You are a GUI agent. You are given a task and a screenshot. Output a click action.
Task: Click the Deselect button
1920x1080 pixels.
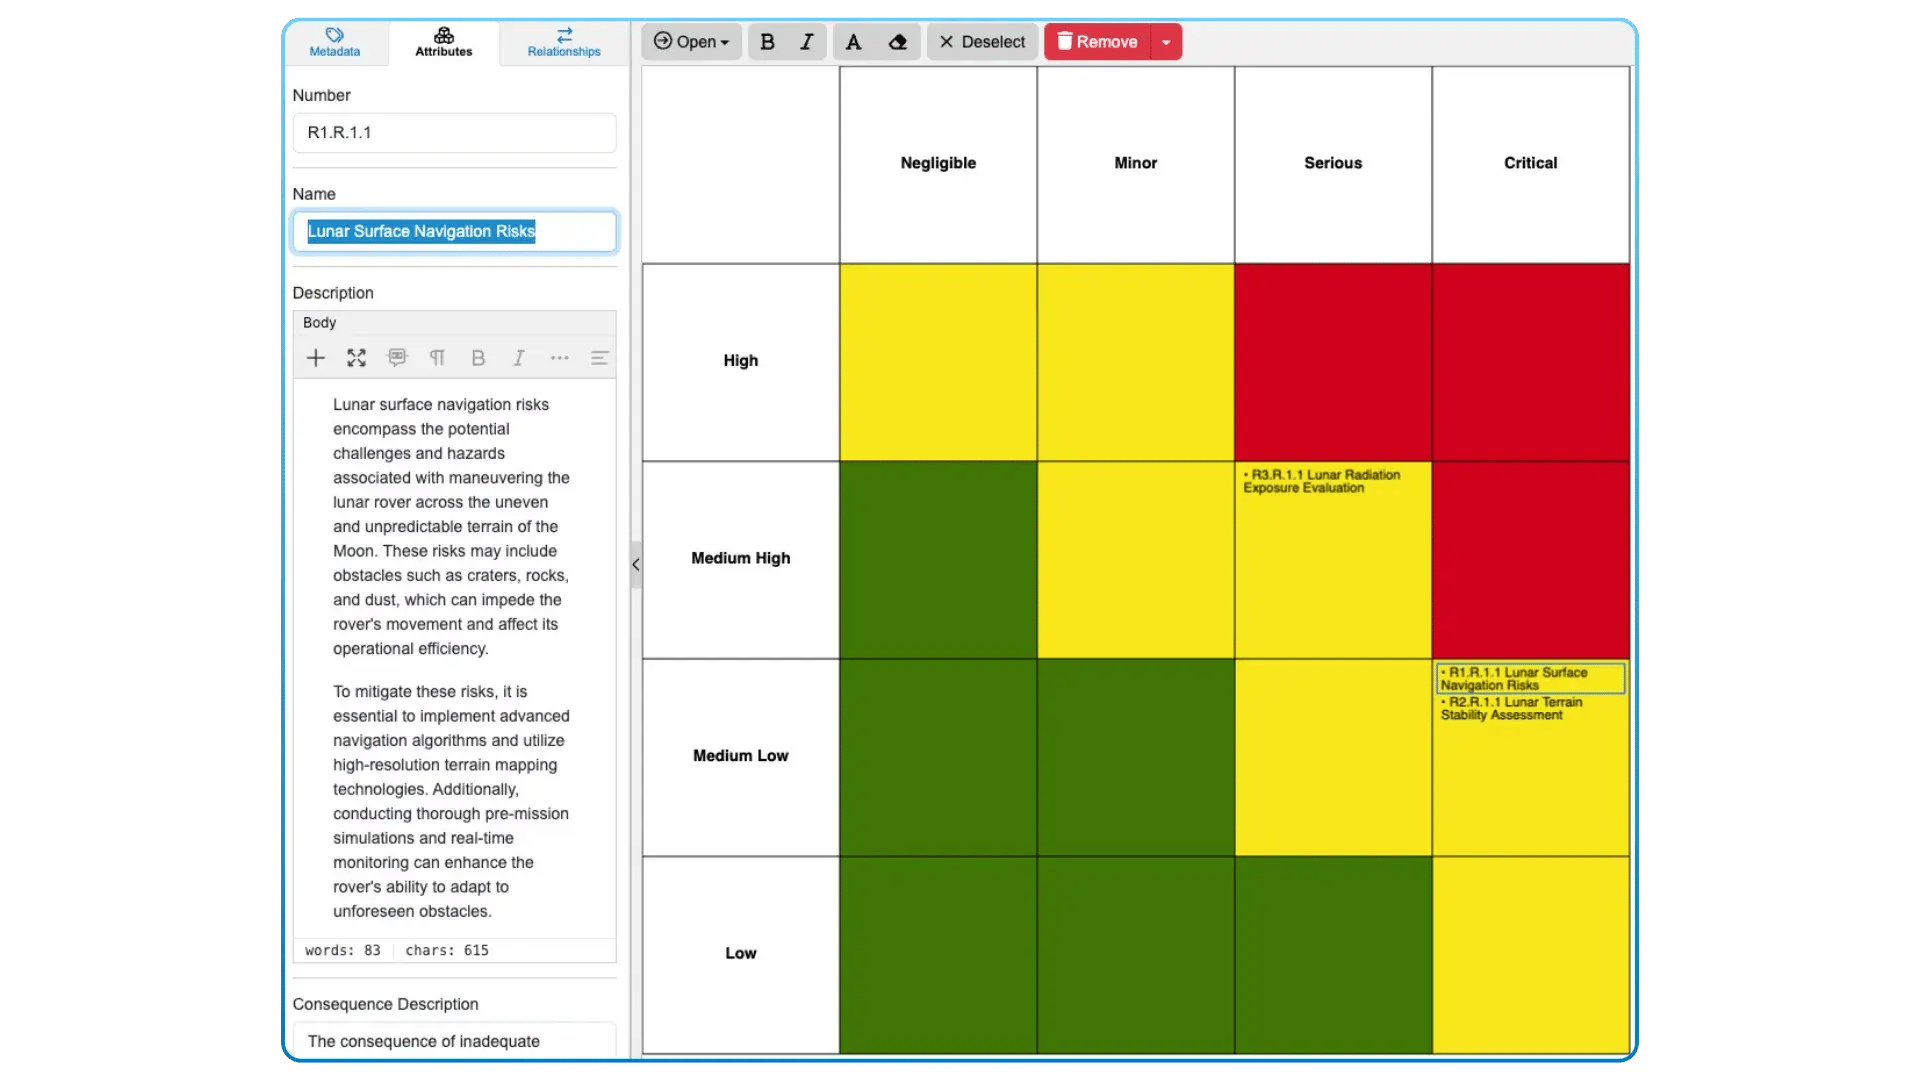point(983,42)
